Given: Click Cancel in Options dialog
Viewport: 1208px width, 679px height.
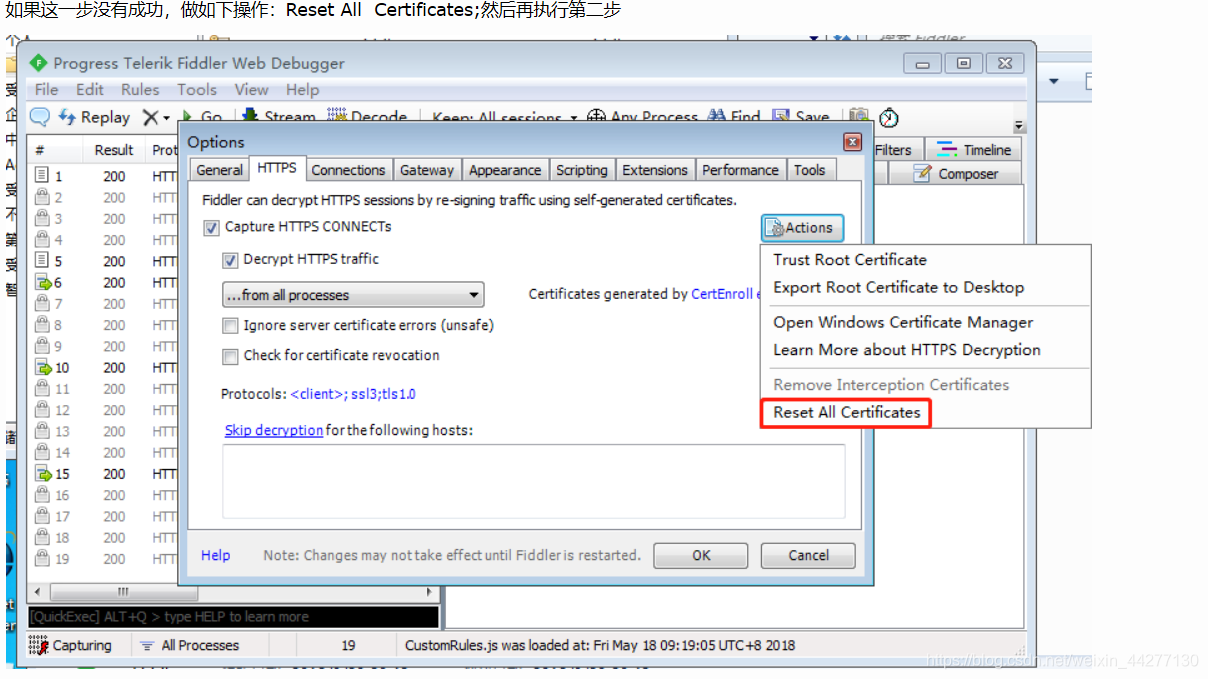Looking at the screenshot, I should pos(808,555).
